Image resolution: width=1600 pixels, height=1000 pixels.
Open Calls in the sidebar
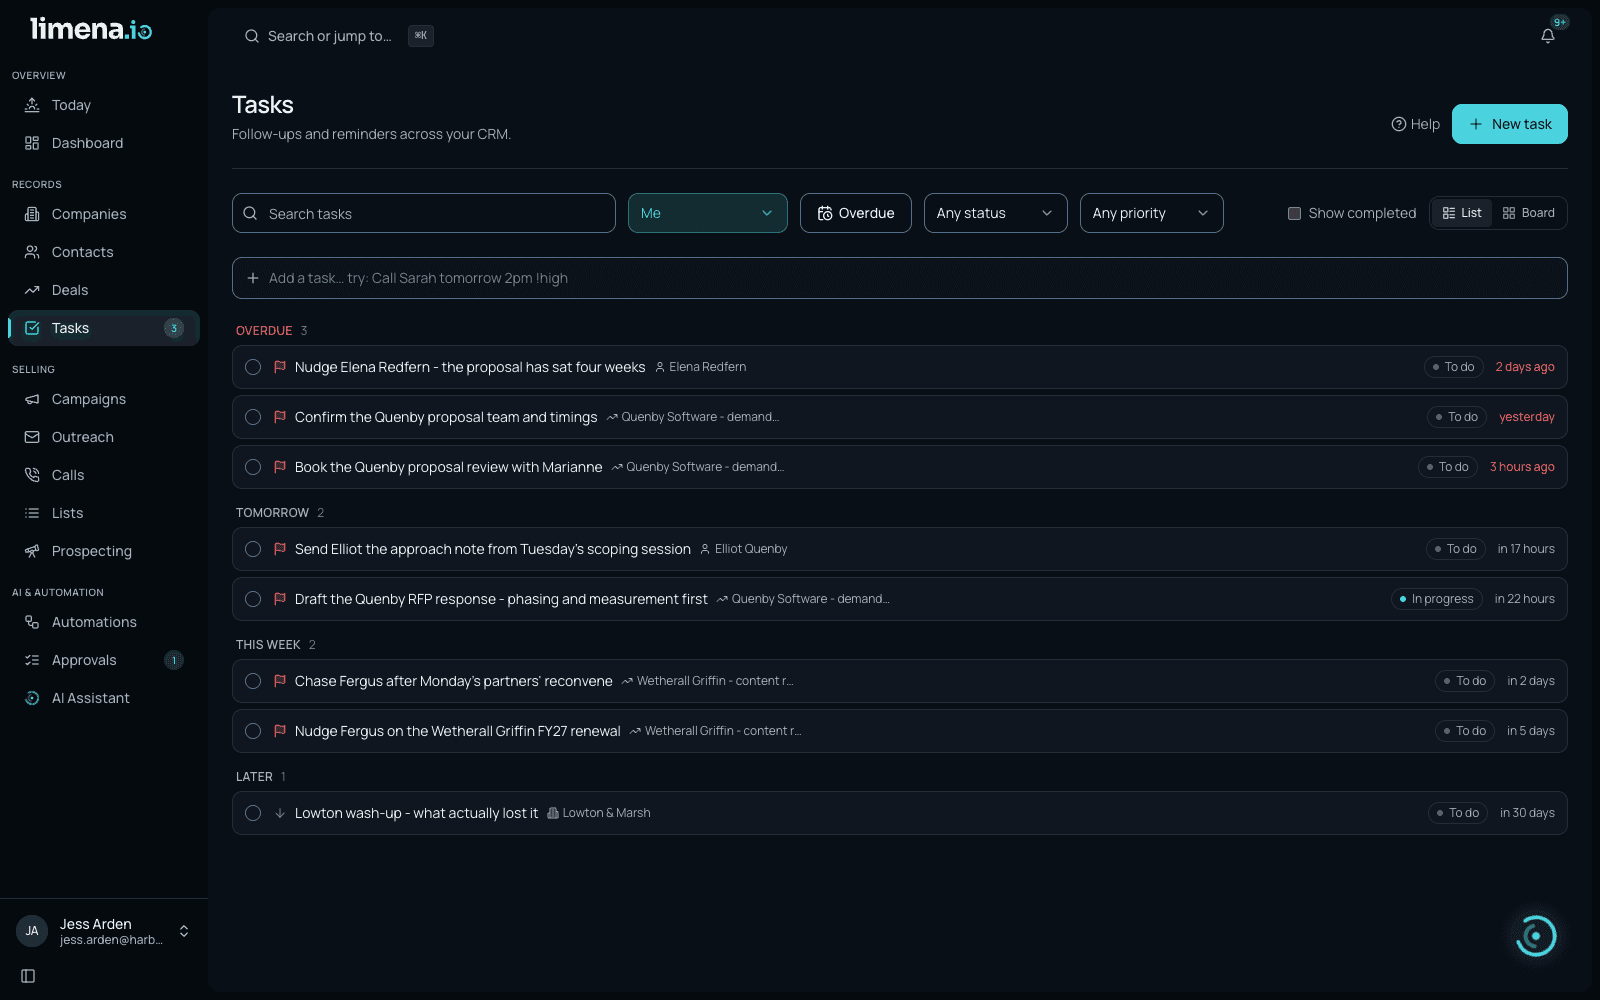click(x=104, y=475)
